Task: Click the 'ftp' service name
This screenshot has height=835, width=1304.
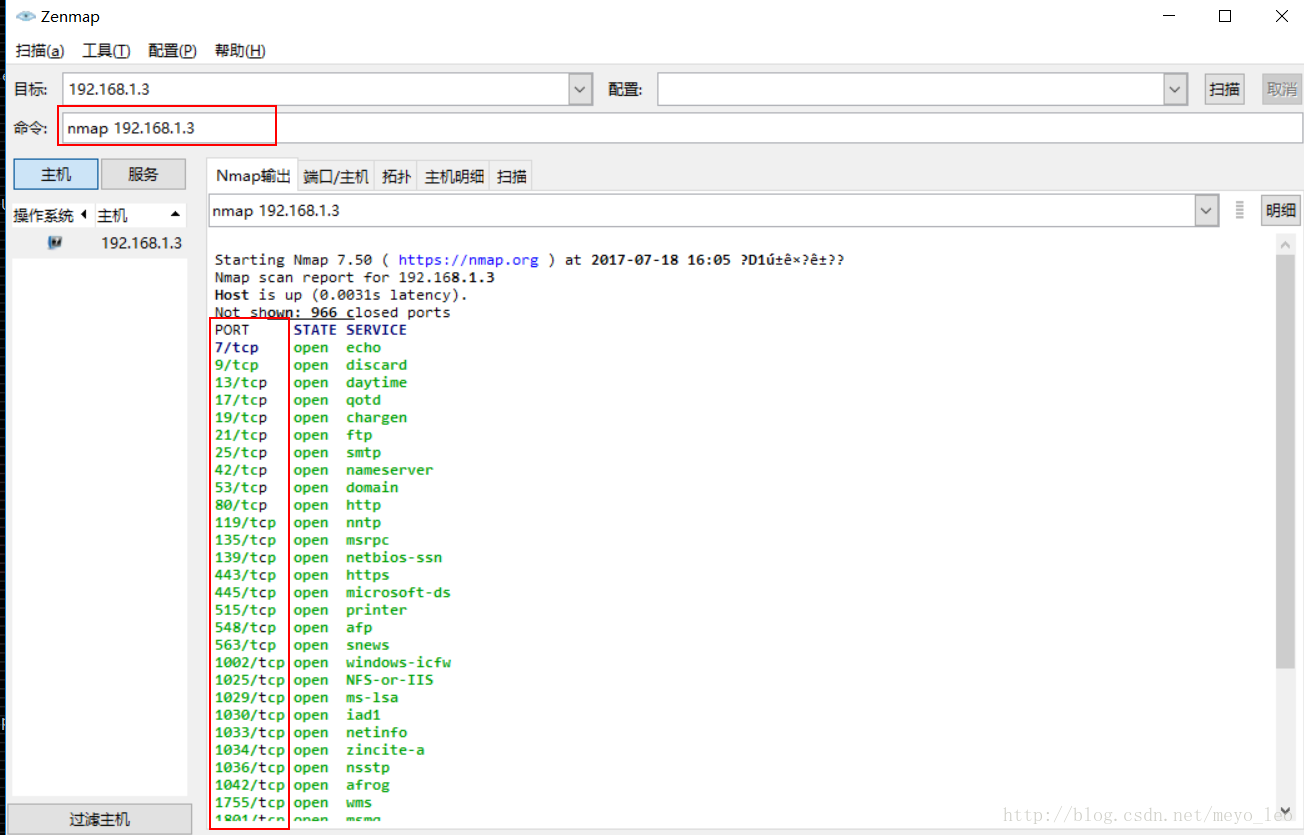Action: [x=359, y=435]
